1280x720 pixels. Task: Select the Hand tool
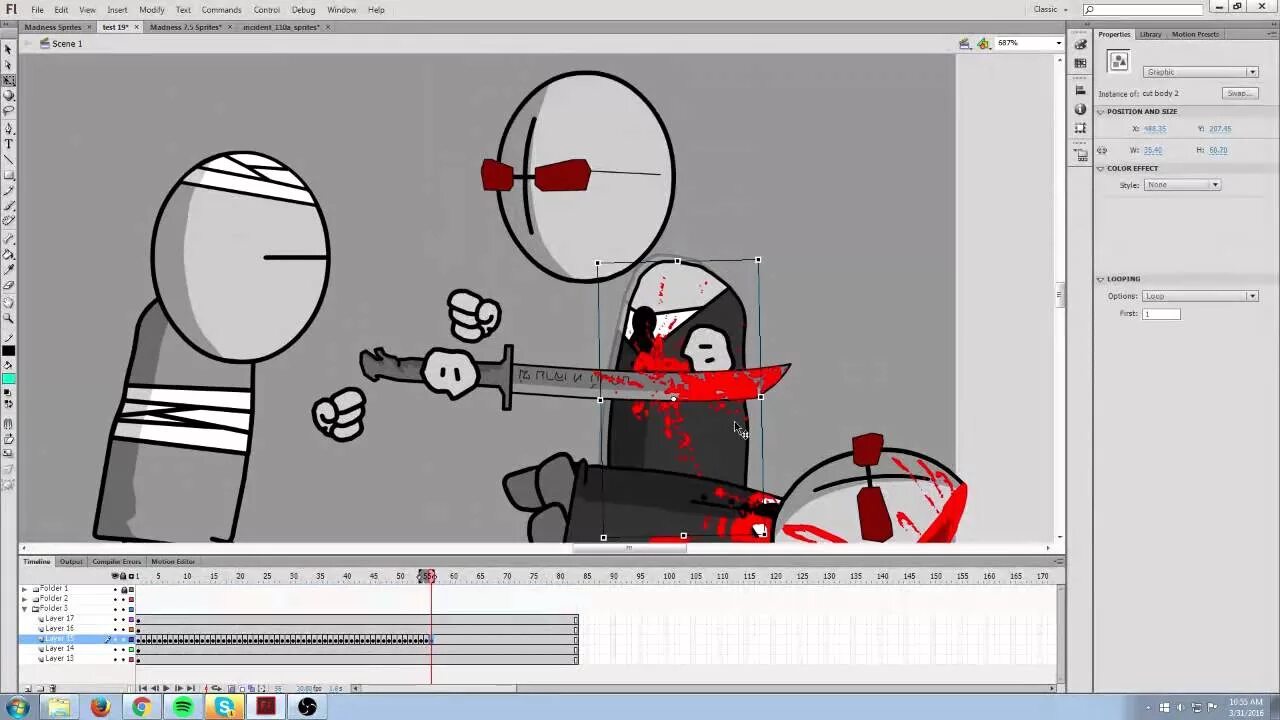click(8, 302)
